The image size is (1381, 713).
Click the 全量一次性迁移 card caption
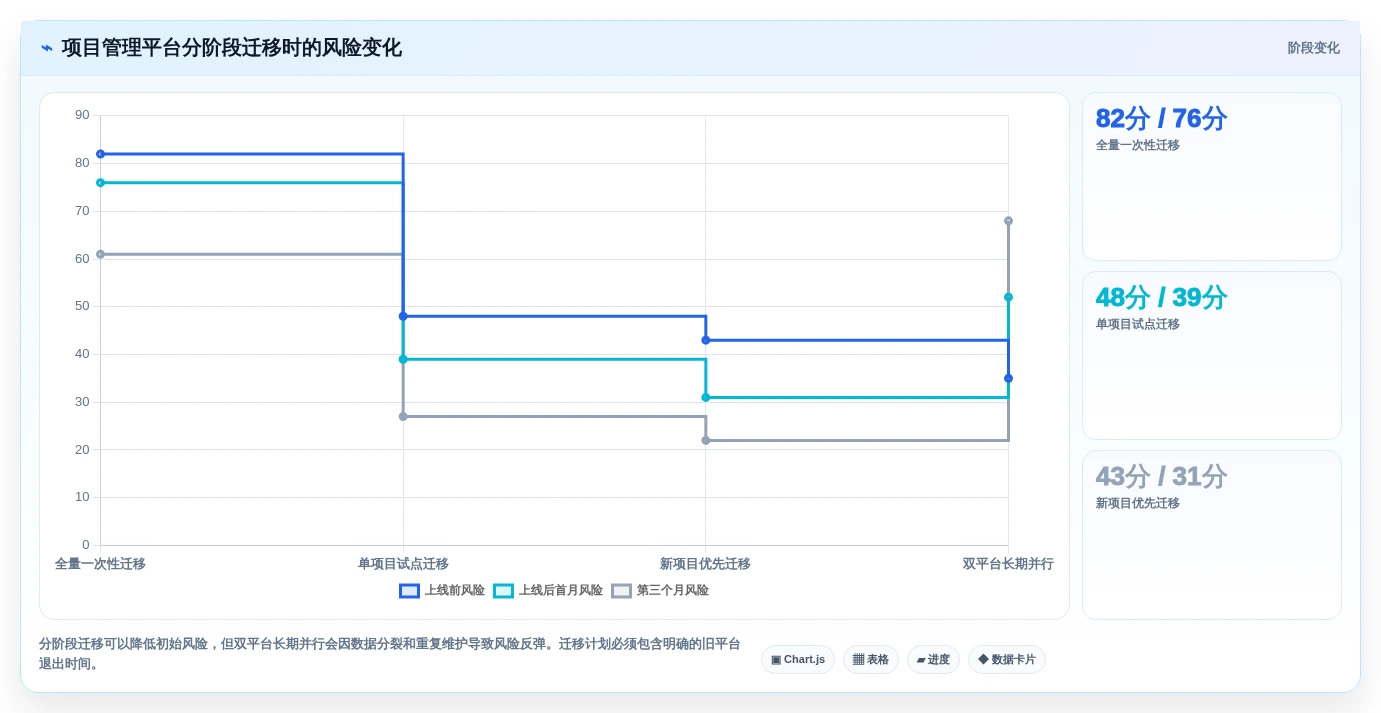click(x=1138, y=145)
